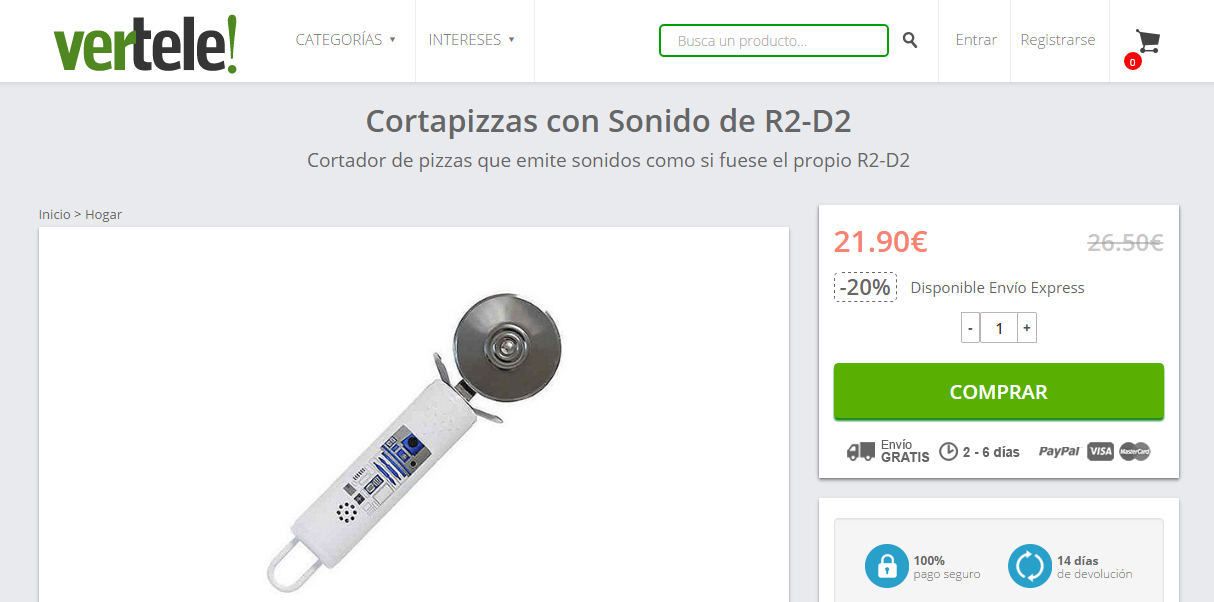Screen dimensions: 1214x602
Task: Click the vertele! logo
Action: (x=146, y=44)
